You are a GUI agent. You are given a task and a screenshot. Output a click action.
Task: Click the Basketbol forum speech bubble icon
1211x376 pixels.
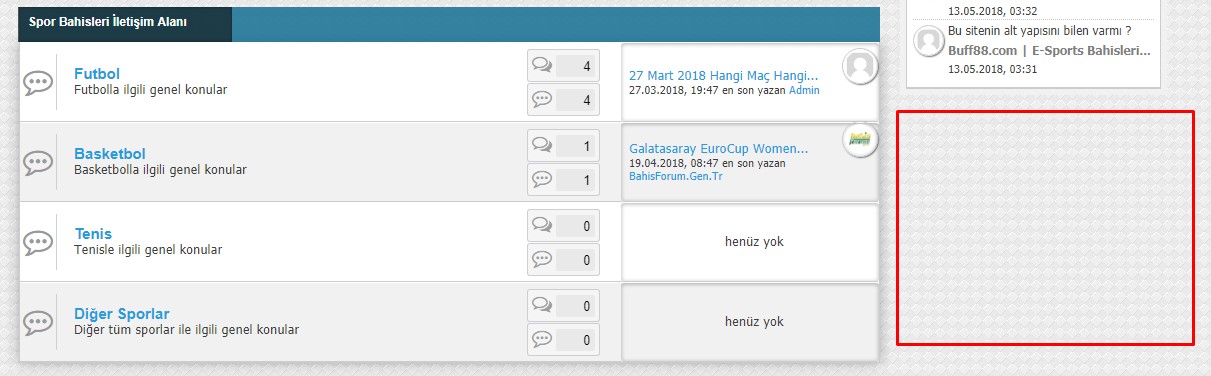pyautogui.click(x=38, y=163)
